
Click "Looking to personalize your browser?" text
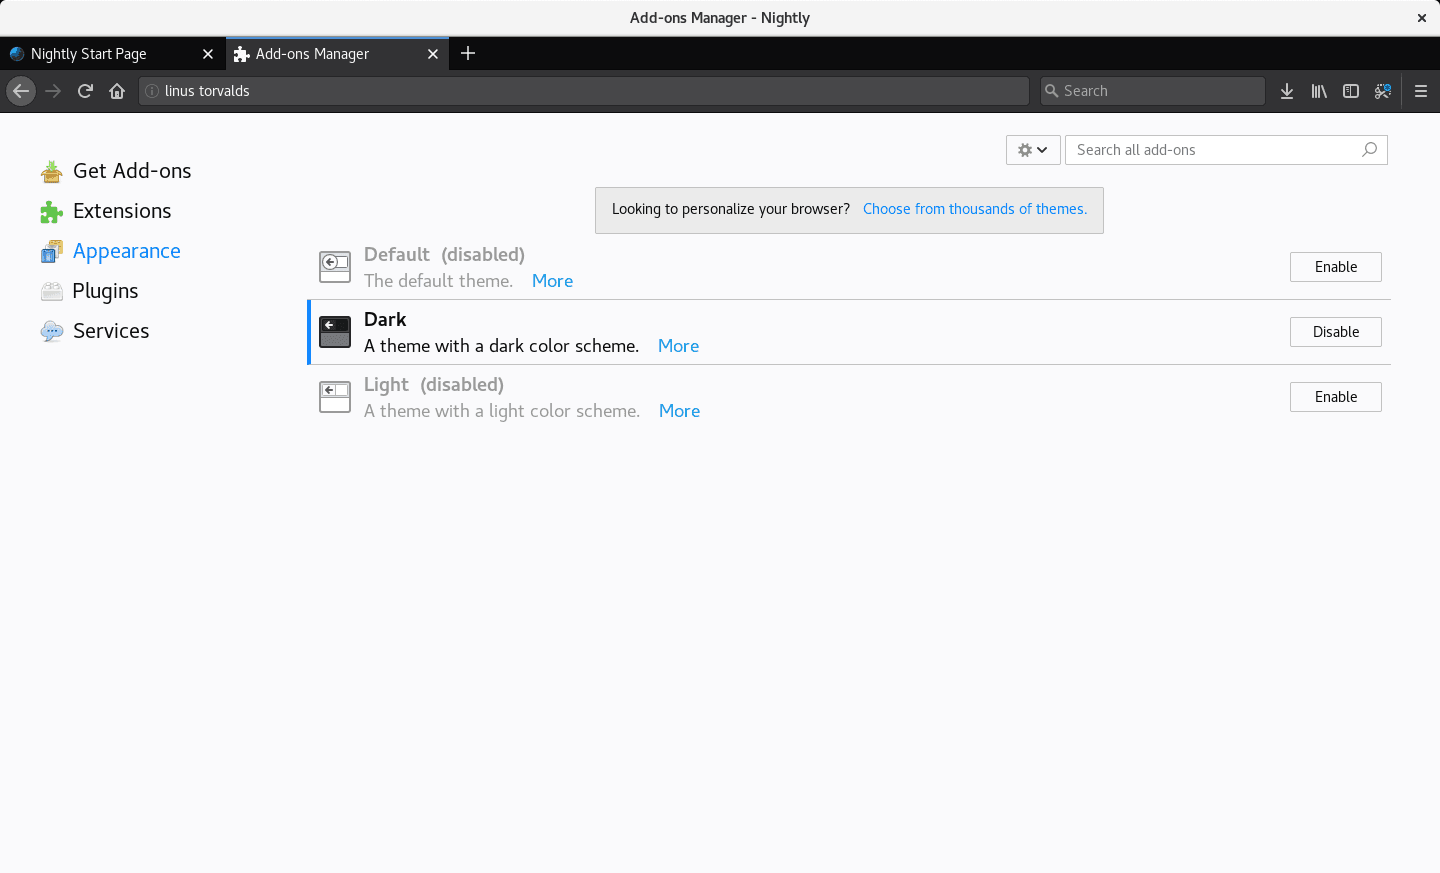[x=731, y=209]
